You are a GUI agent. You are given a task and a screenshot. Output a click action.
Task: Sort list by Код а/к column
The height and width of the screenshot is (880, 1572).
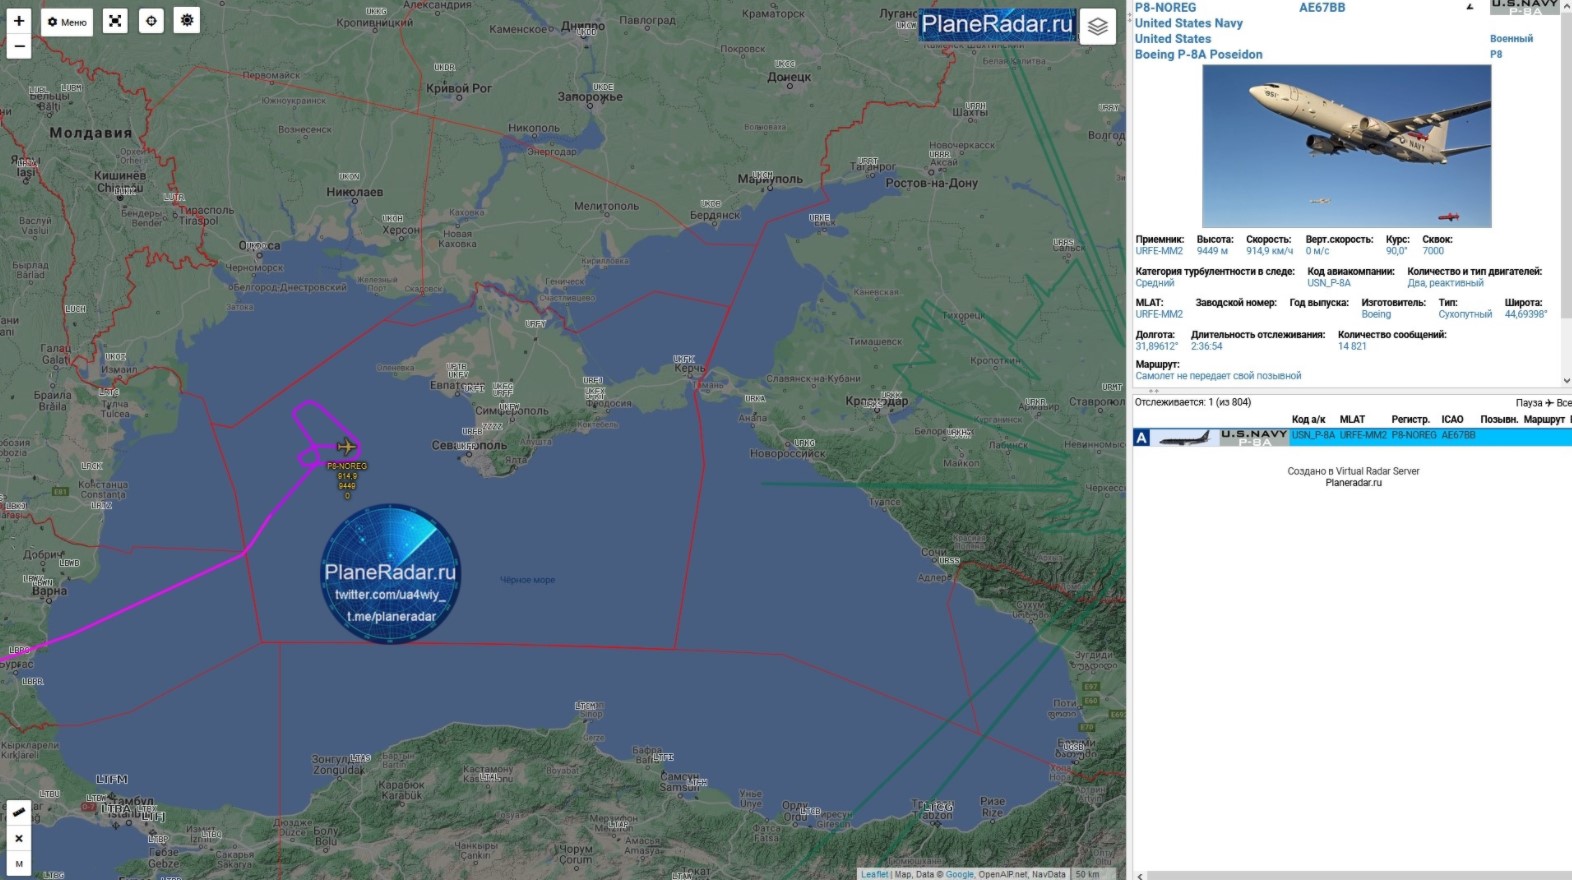coord(1308,420)
